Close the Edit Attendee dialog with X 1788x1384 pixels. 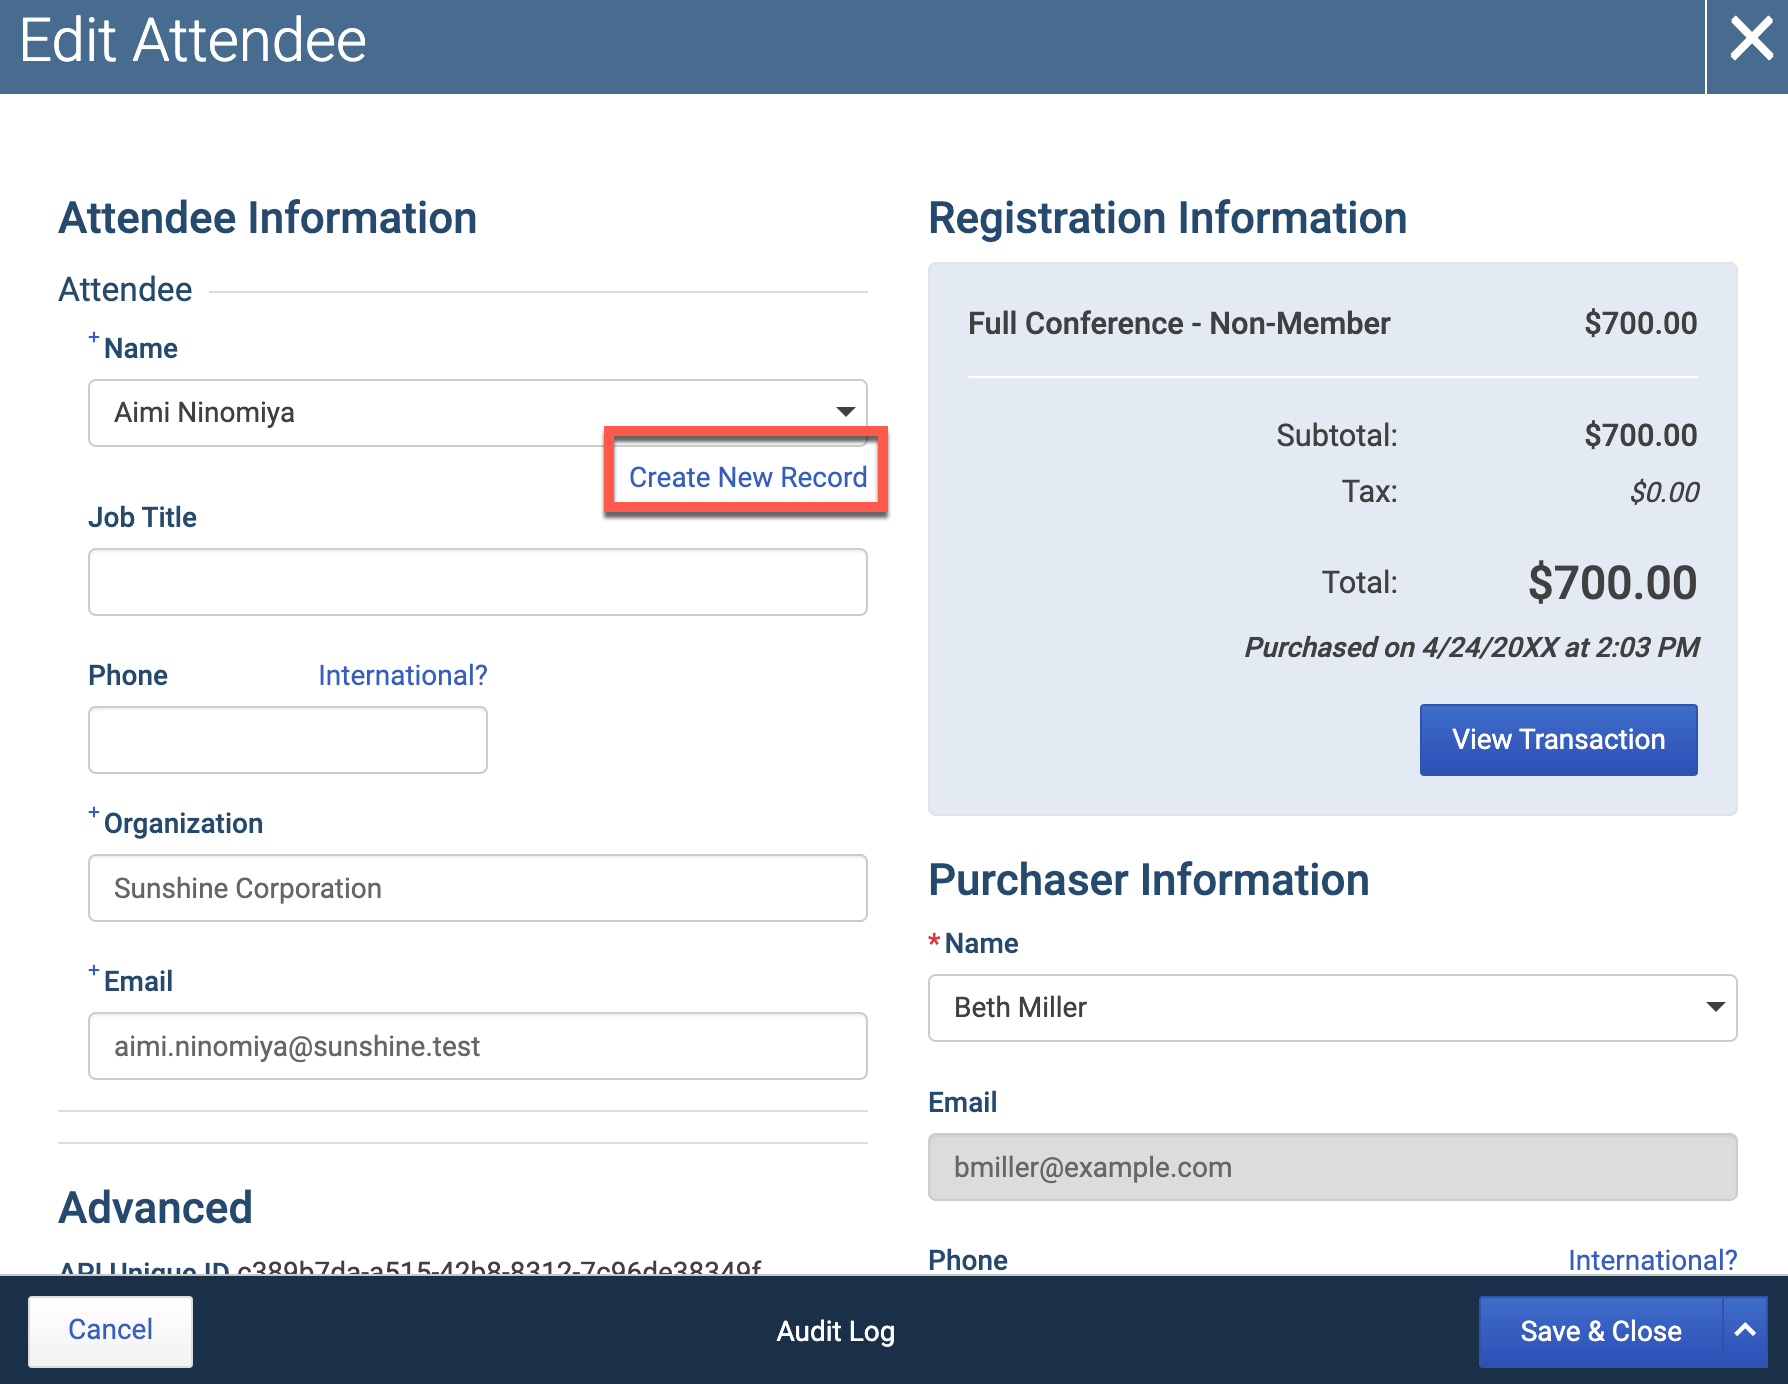point(1750,41)
